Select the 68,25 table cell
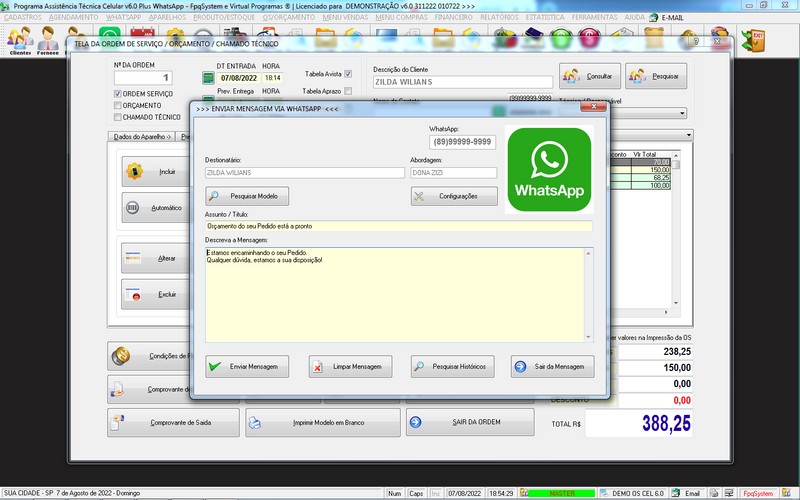800x500 pixels. pos(651,178)
